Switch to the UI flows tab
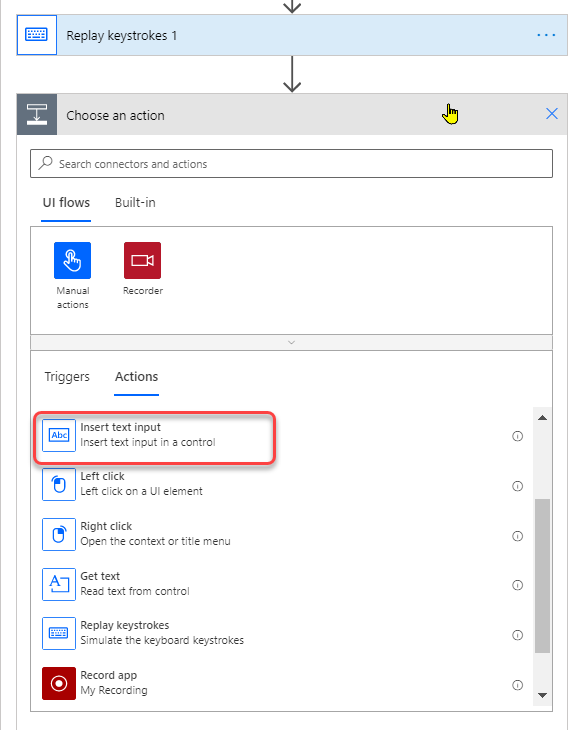The height and width of the screenshot is (730, 578). click(66, 203)
